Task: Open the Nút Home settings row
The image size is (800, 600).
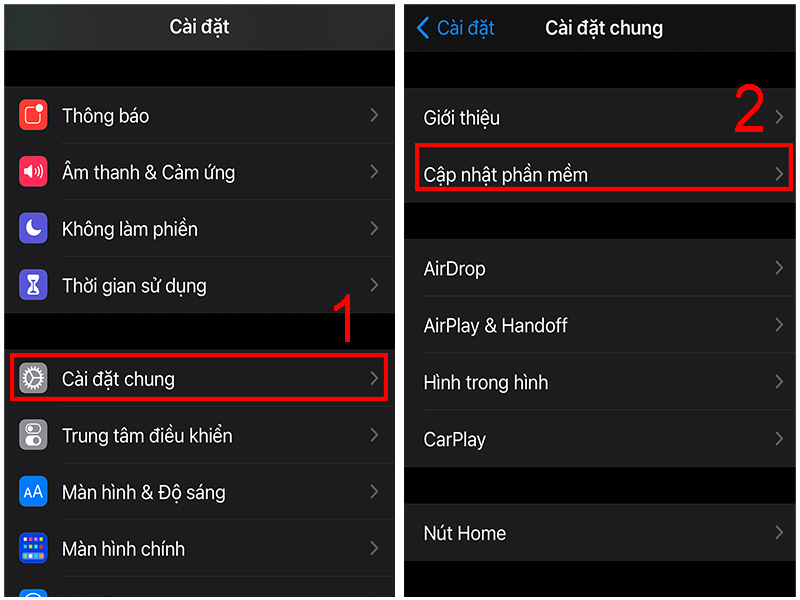Action: pos(600,533)
